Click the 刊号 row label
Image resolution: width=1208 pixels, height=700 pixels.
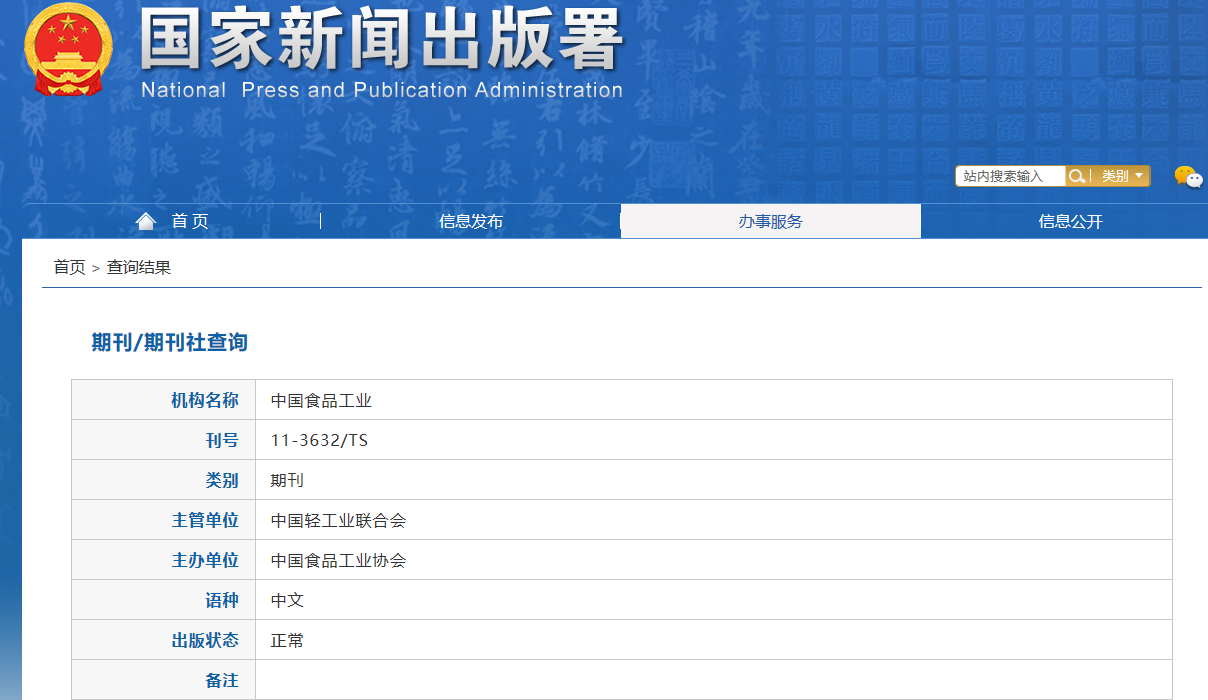click(222, 440)
